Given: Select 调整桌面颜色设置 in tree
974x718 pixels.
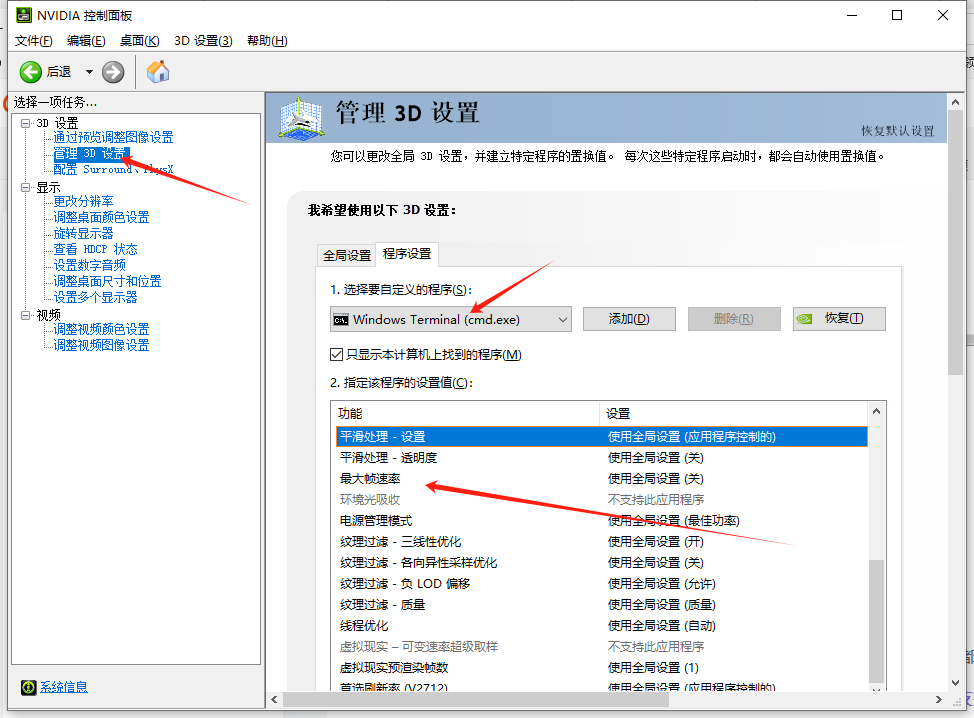Looking at the screenshot, I should pyautogui.click(x=101, y=217).
